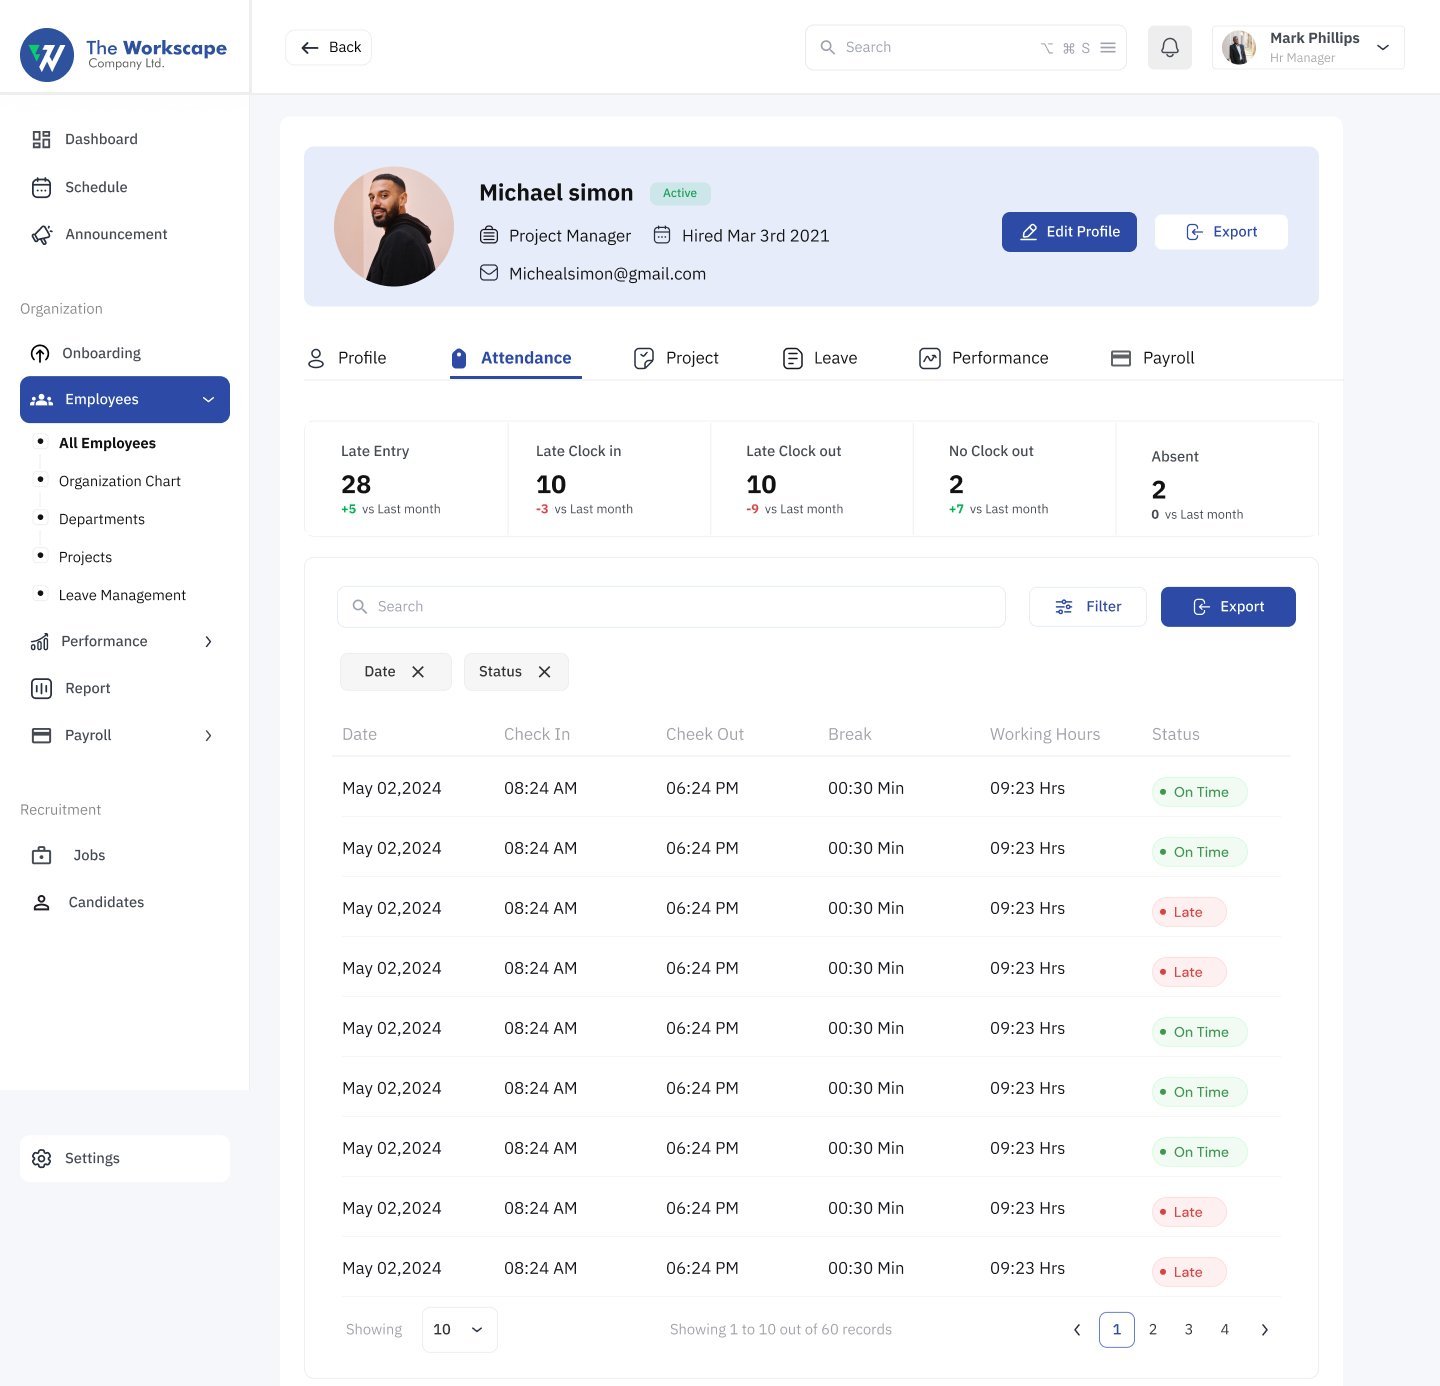Screen dimensions: 1440x1386
Task: Click the Edit Profile button
Action: click(1069, 232)
